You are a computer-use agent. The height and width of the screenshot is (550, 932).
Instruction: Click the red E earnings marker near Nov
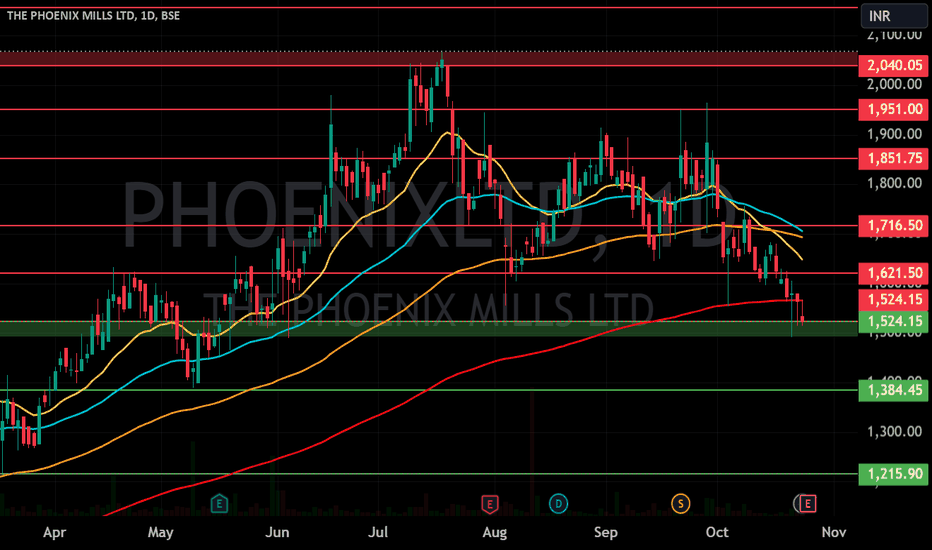807,504
